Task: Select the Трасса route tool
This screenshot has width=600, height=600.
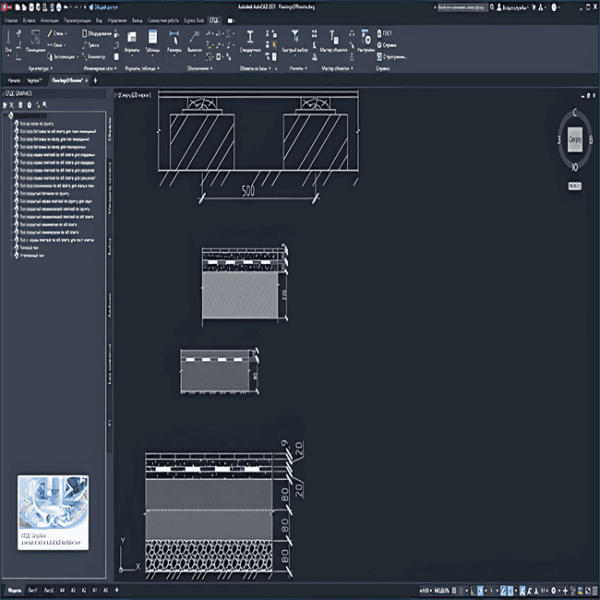Action: [91, 45]
